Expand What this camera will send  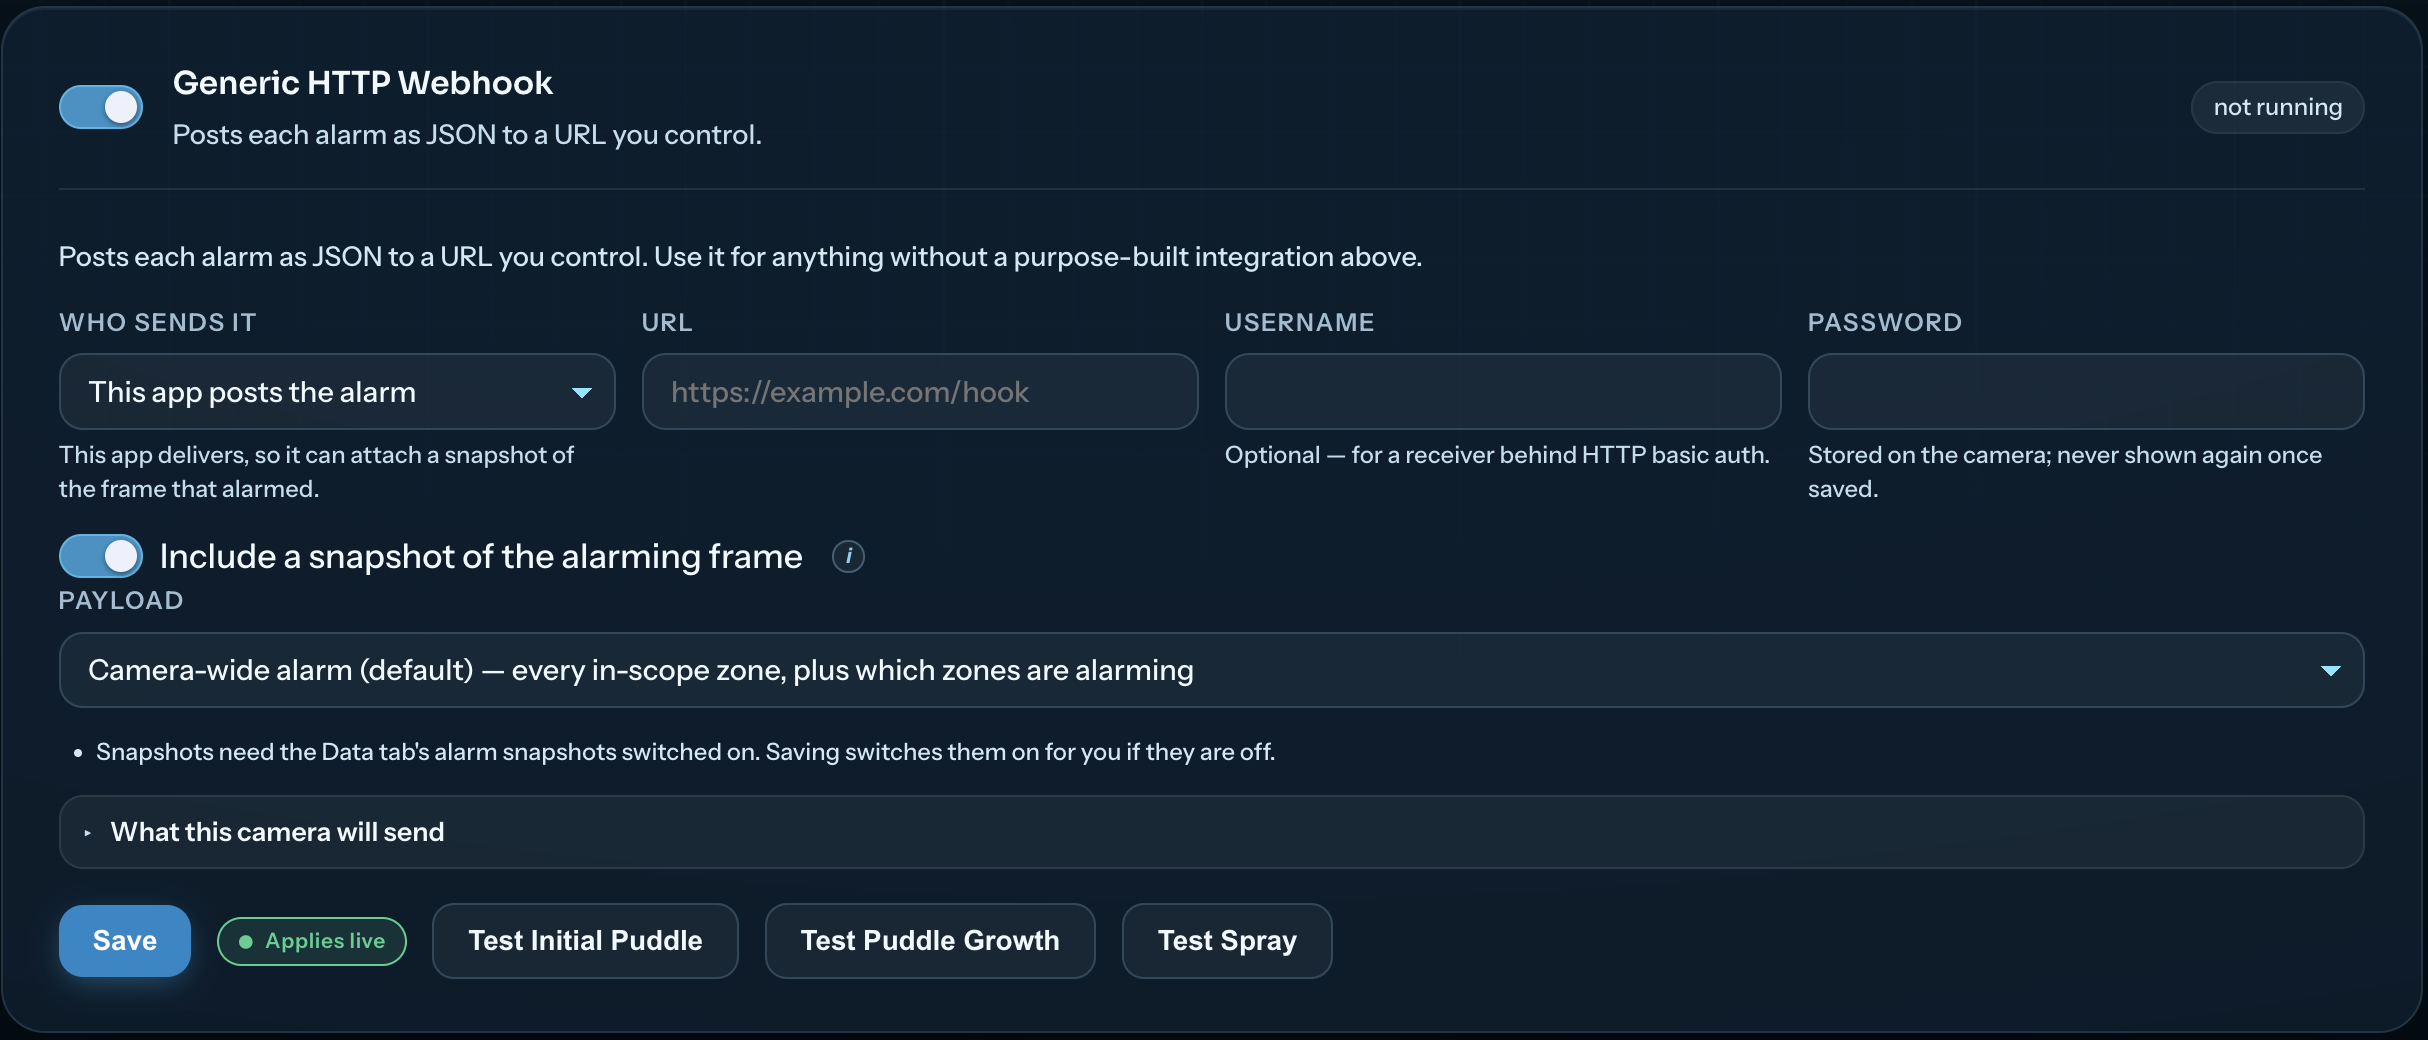click(1211, 832)
